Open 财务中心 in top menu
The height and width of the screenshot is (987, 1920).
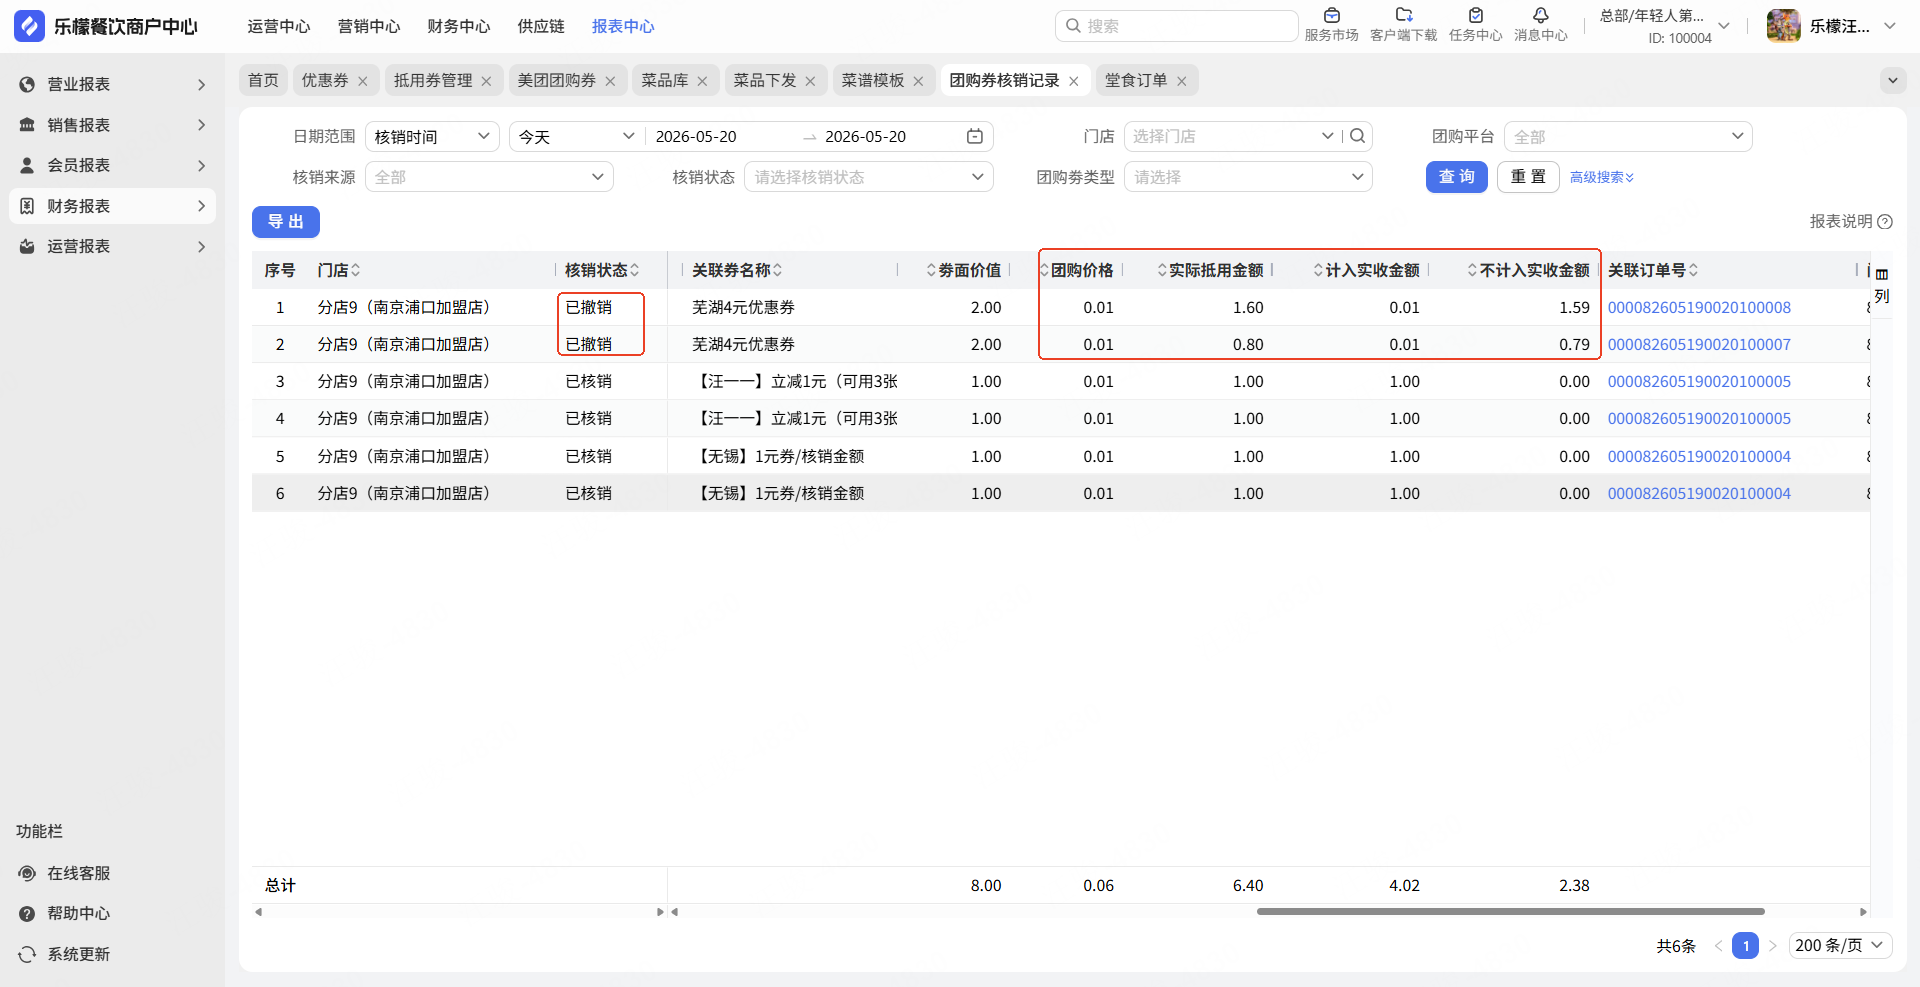click(x=459, y=27)
